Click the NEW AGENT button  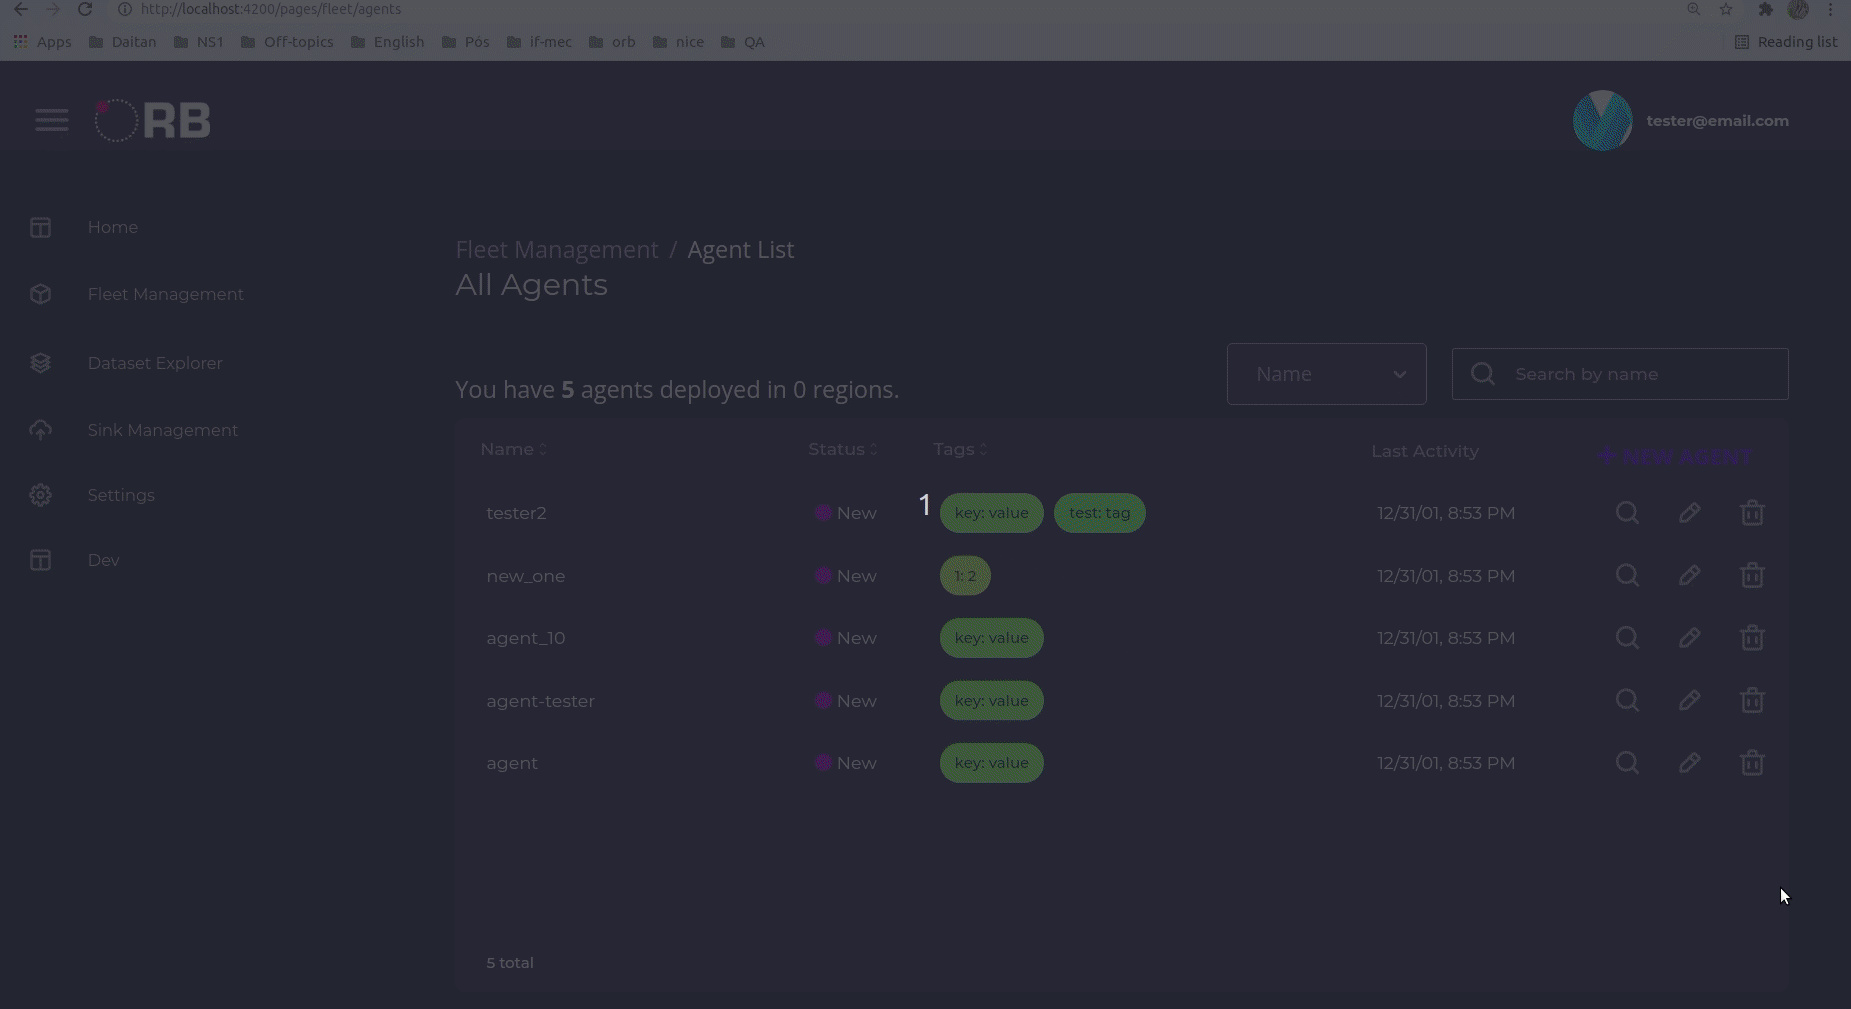pyautogui.click(x=1675, y=455)
